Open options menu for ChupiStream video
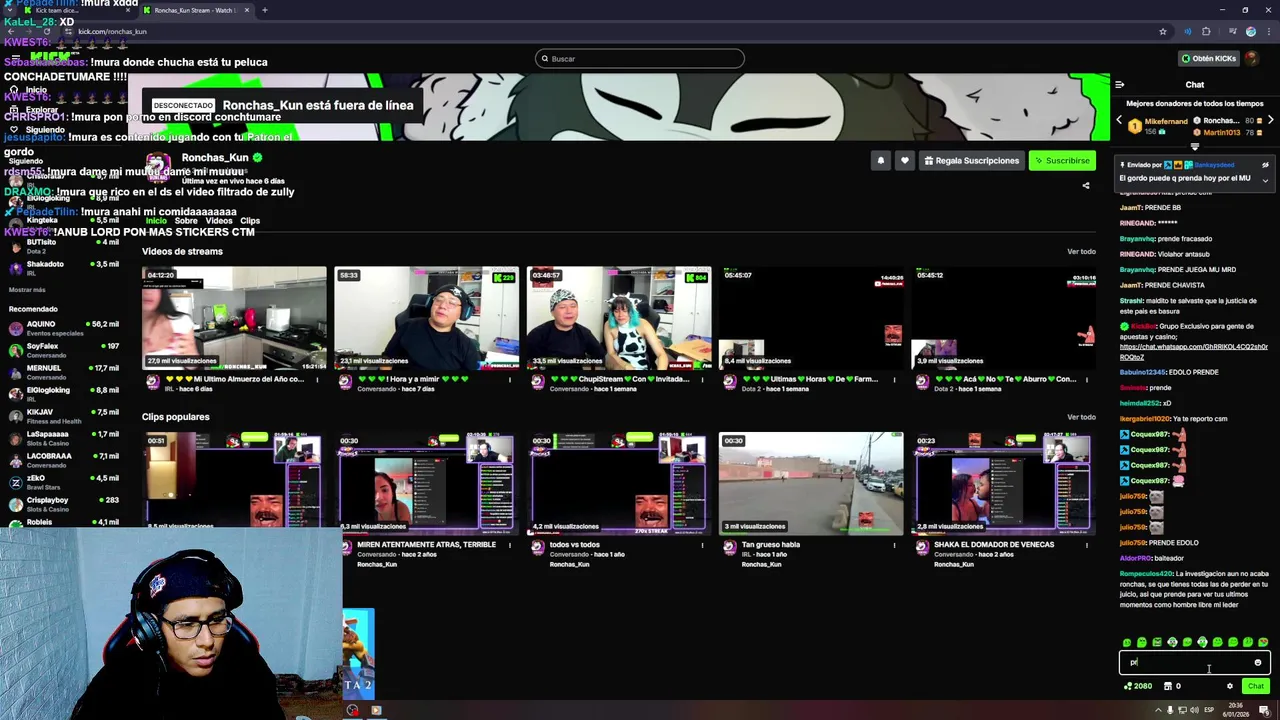This screenshot has height=720, width=1280. point(702,379)
